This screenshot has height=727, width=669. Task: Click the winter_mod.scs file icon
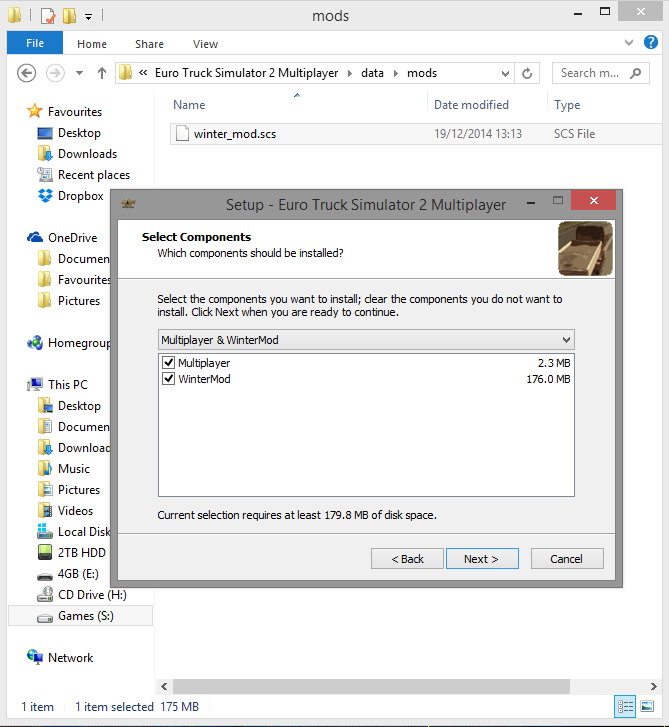[x=182, y=134]
